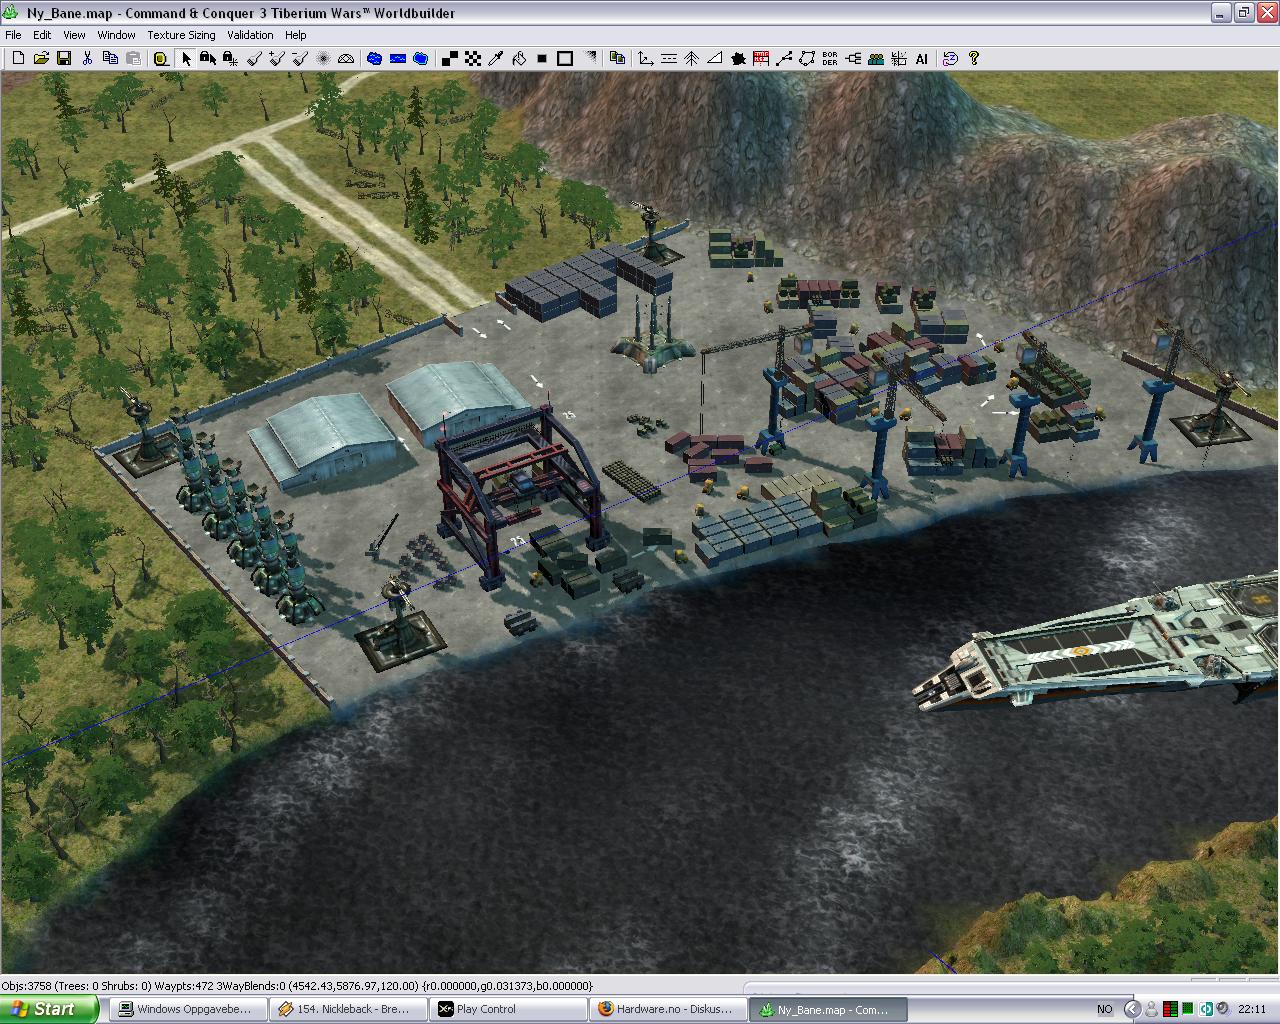The height and width of the screenshot is (1024, 1280).
Task: Pick the fuzzy smooth-height tool
Action: click(323, 59)
